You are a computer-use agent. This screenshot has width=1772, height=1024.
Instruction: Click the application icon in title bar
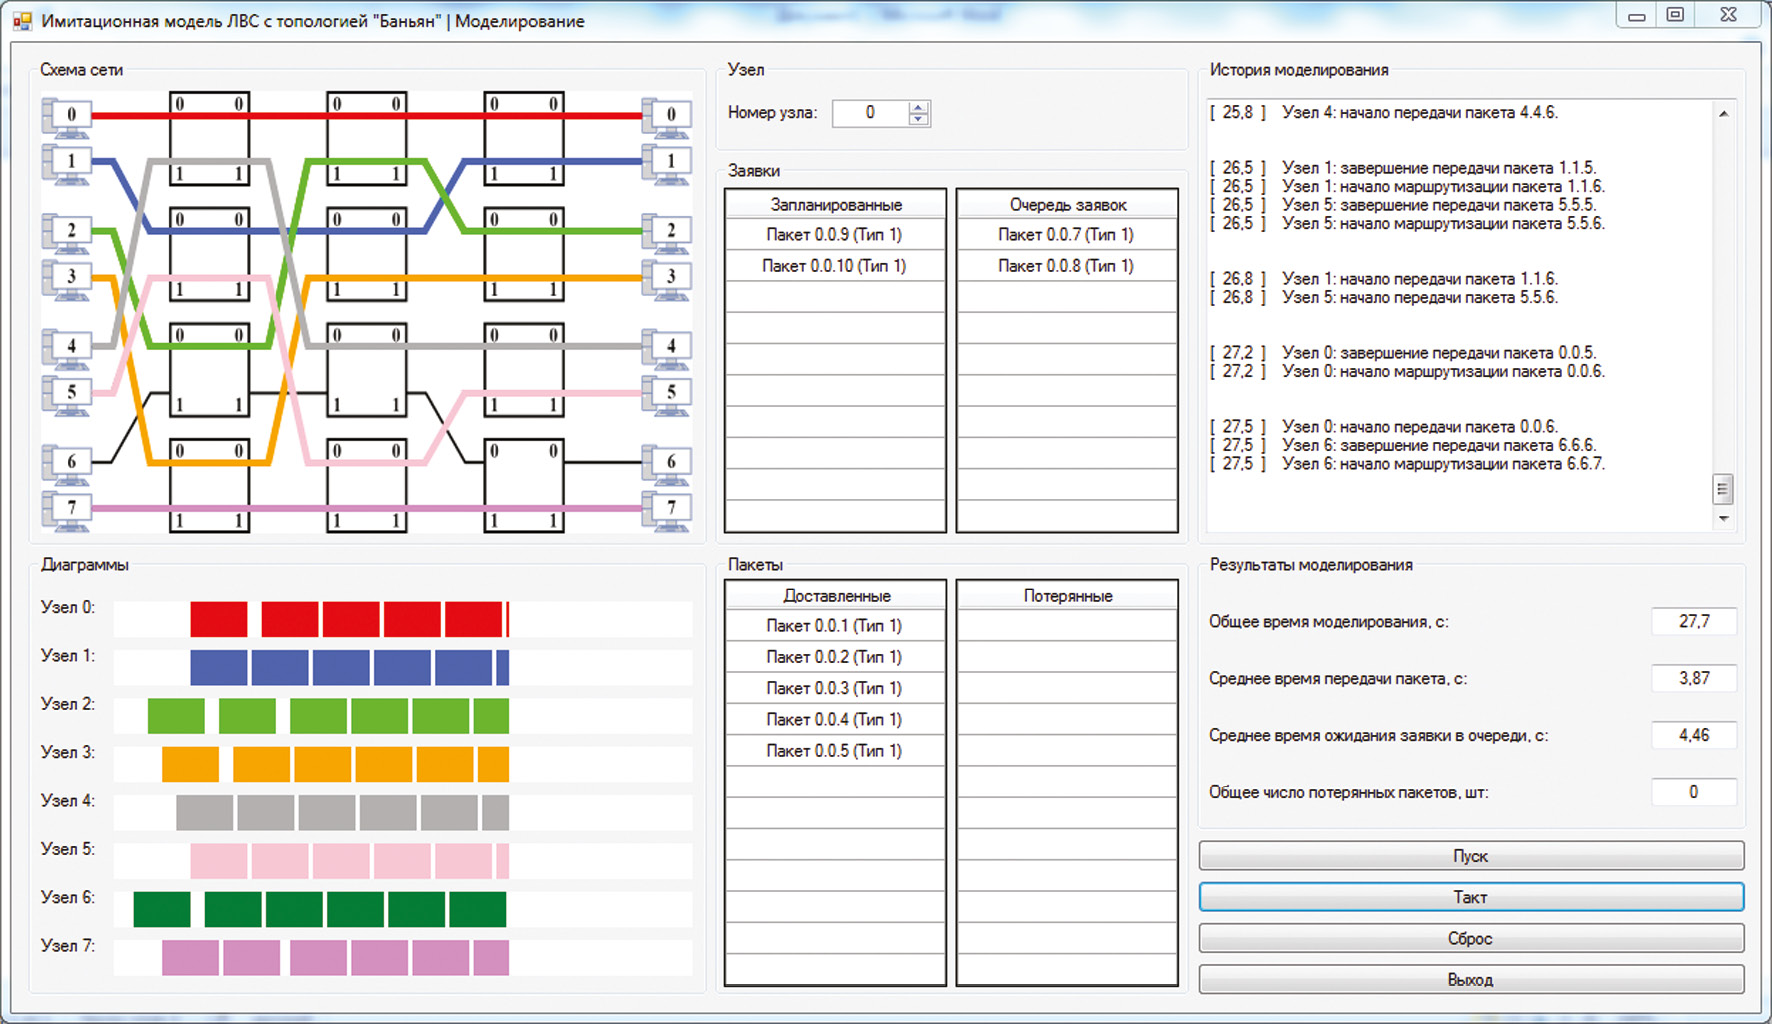click(22, 21)
